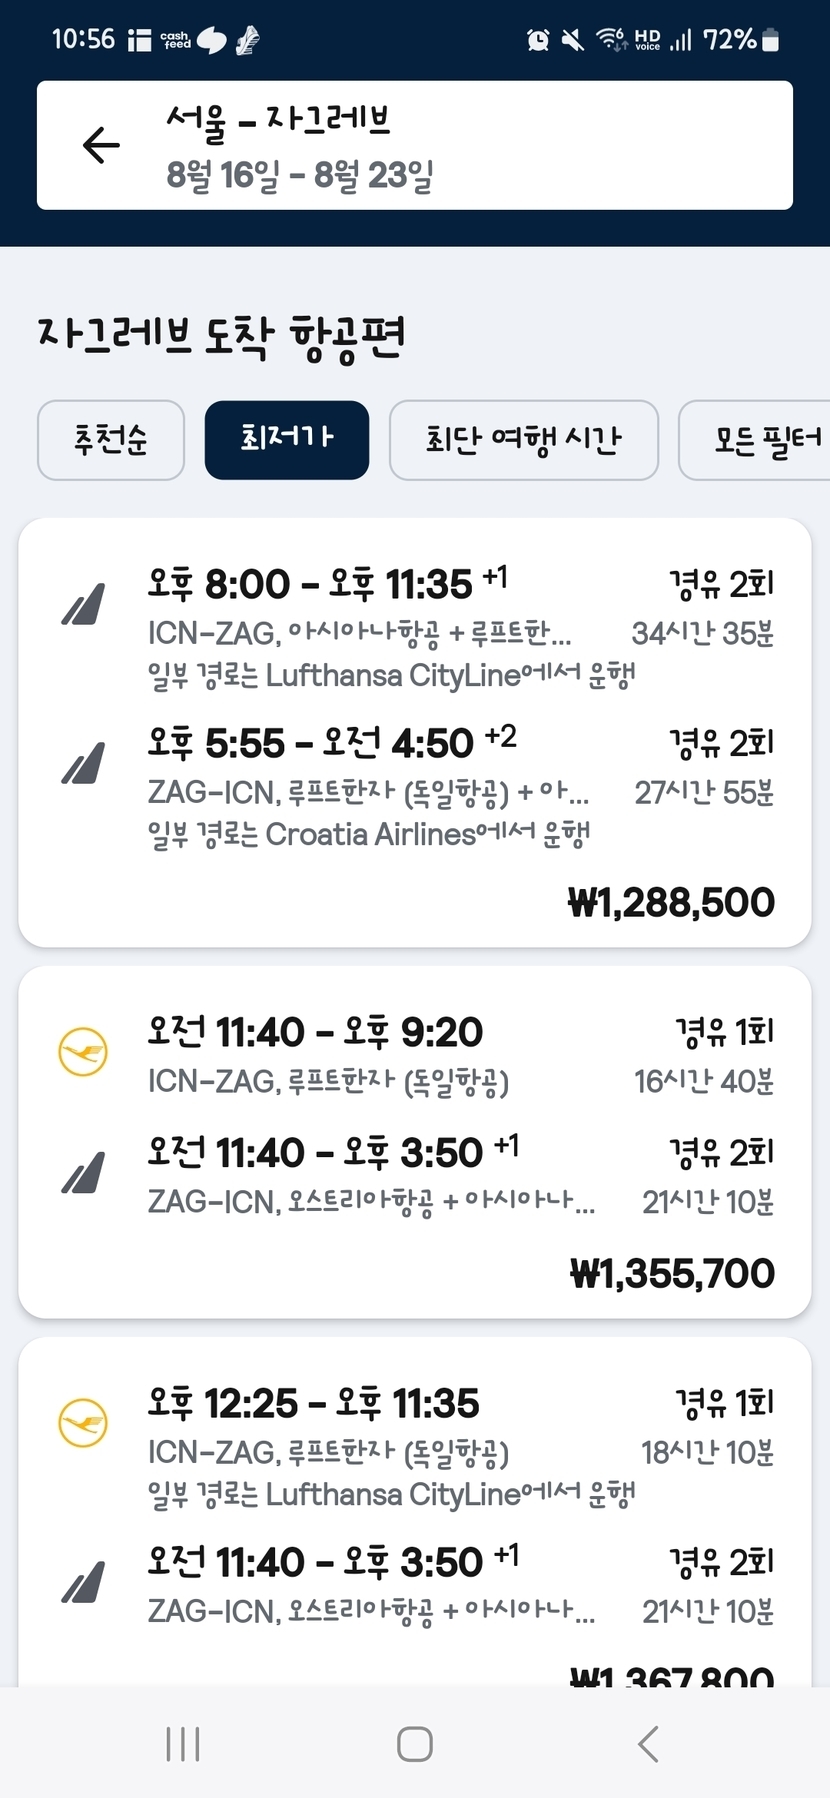
Task: Change the 8월 16일 – 8월 23일 dates
Action: (x=300, y=175)
